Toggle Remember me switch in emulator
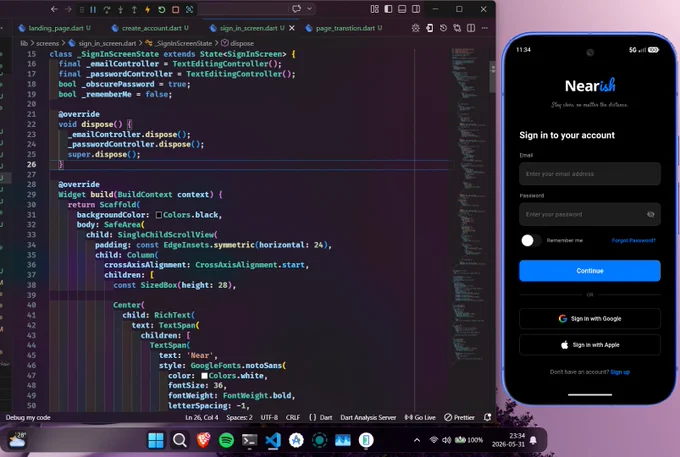The height and width of the screenshot is (457, 680). tap(531, 241)
